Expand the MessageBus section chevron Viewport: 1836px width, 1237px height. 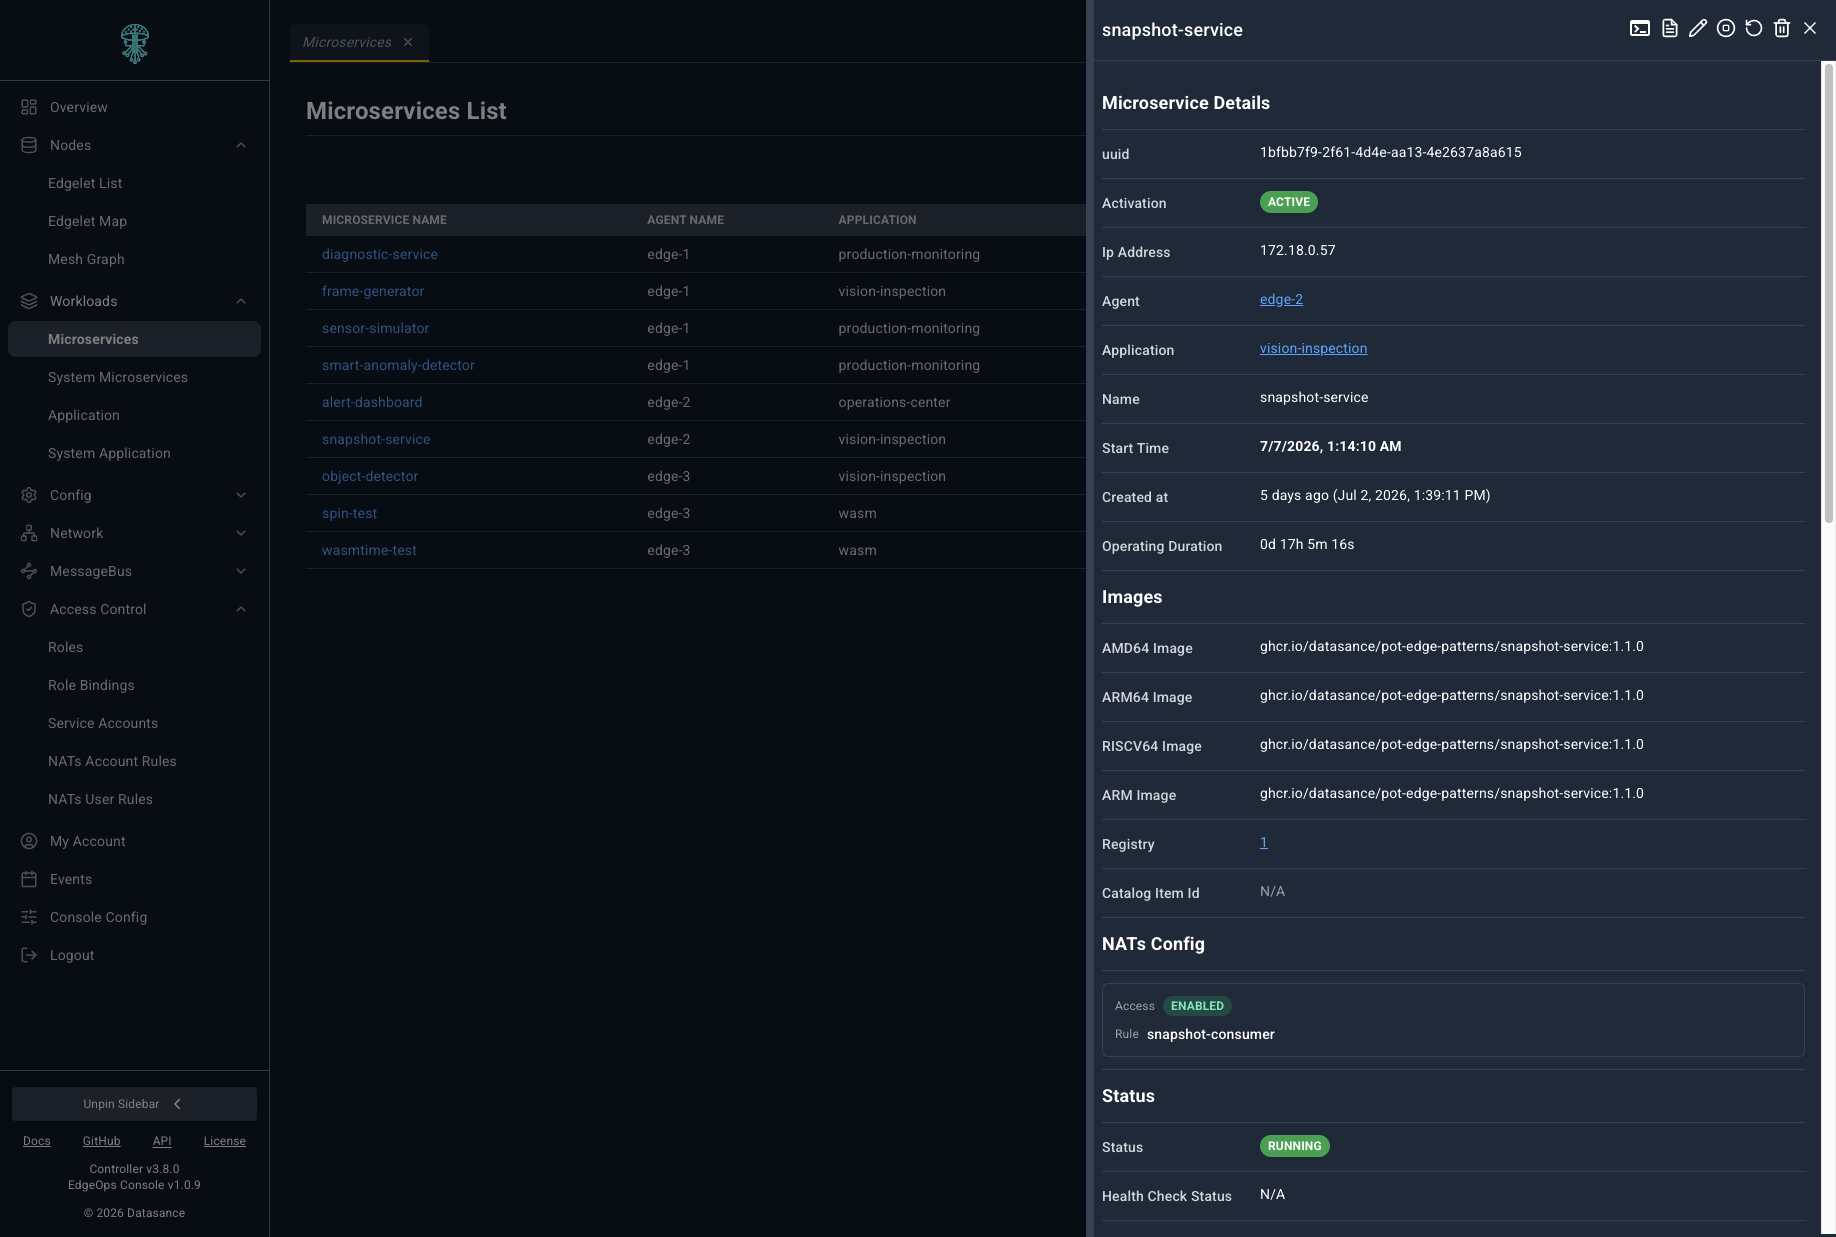click(241, 571)
